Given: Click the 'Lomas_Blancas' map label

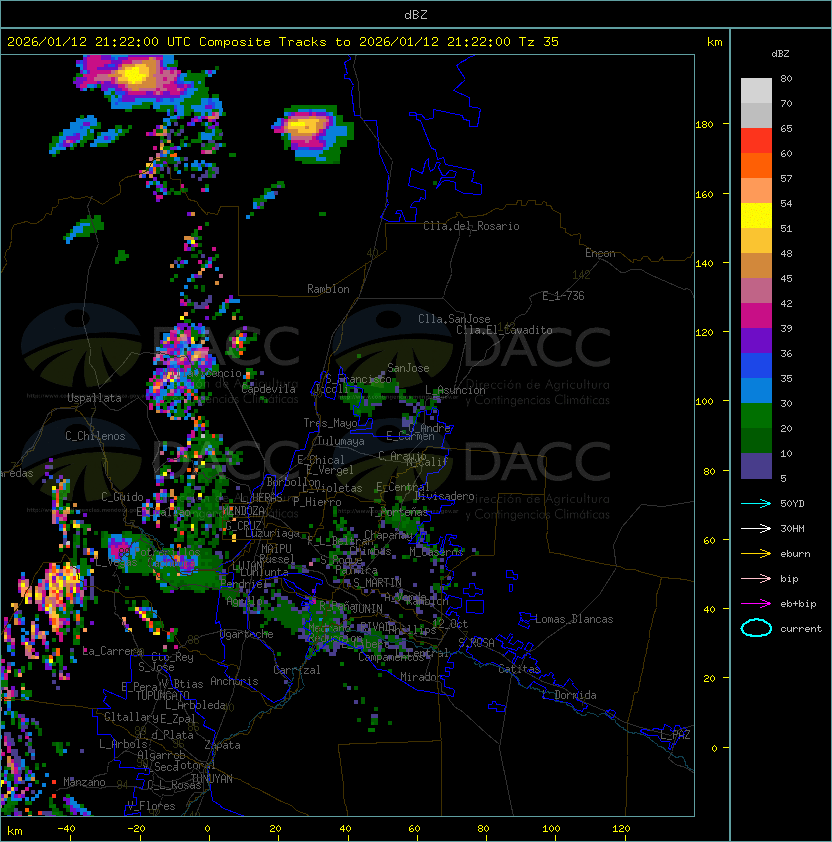Looking at the screenshot, I should pos(574,619).
